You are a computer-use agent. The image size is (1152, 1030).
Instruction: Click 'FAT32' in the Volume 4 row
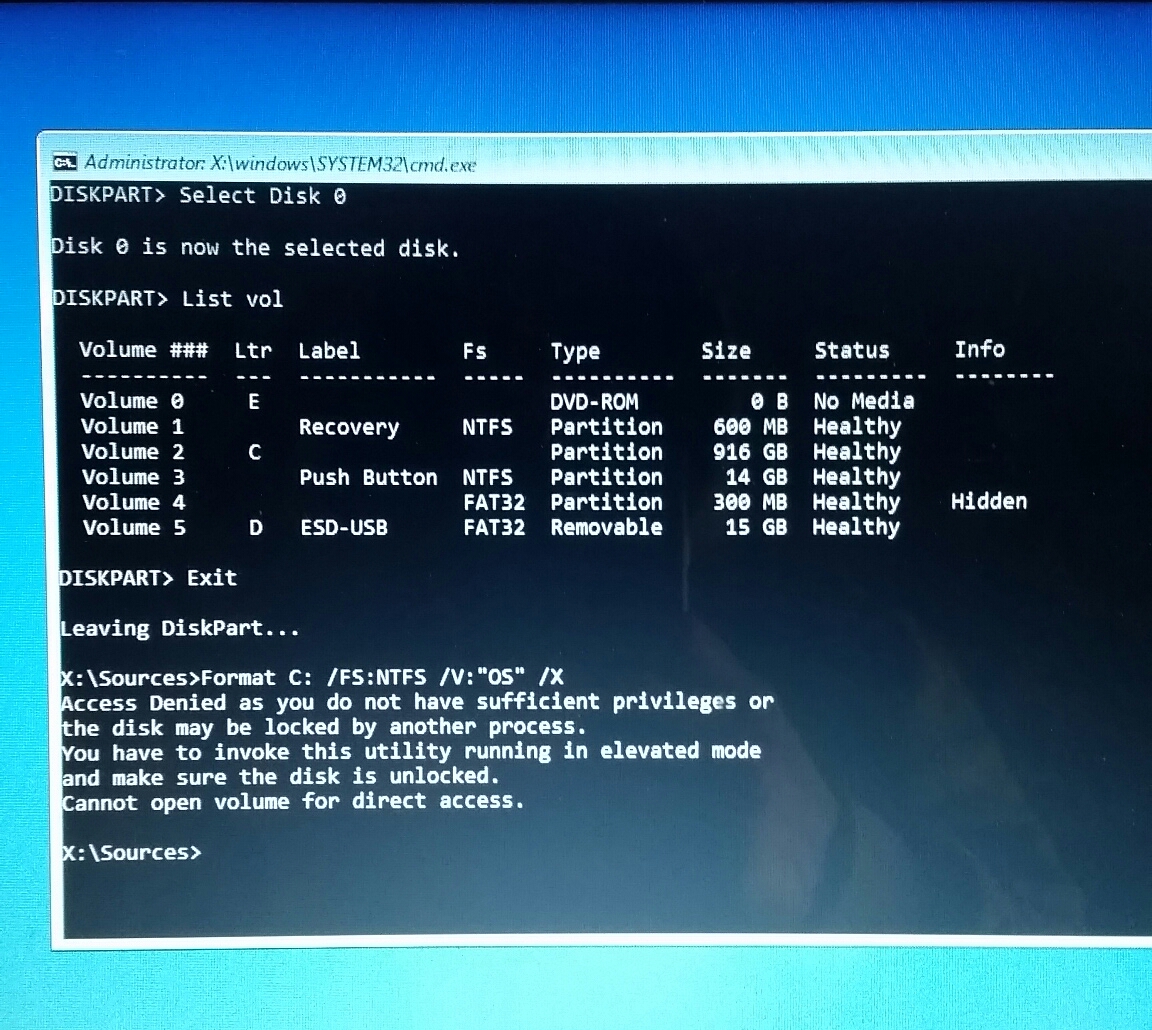[x=494, y=503]
